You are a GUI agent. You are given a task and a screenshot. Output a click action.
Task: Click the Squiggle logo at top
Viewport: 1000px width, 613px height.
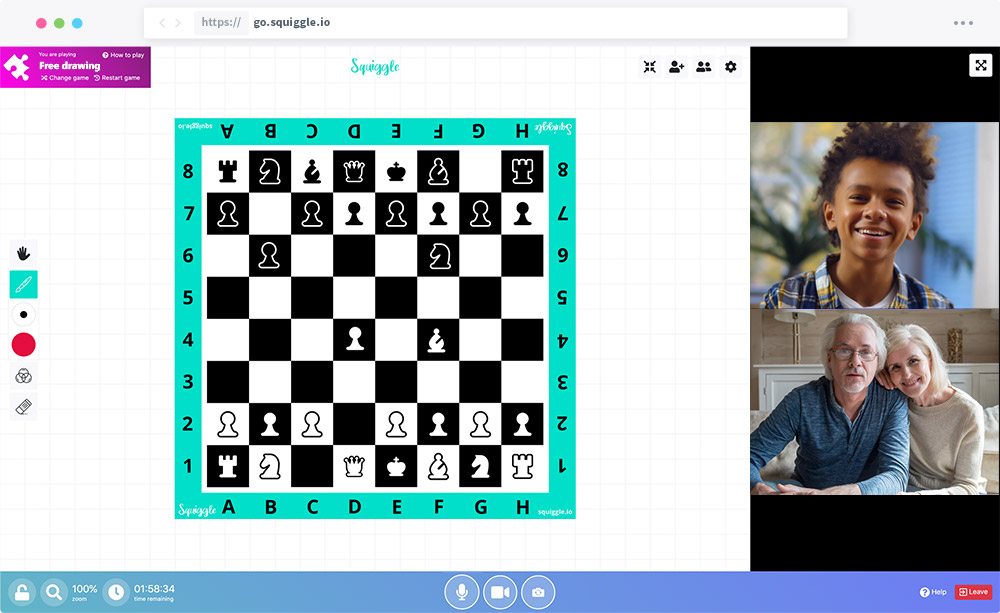pyautogui.click(x=375, y=66)
